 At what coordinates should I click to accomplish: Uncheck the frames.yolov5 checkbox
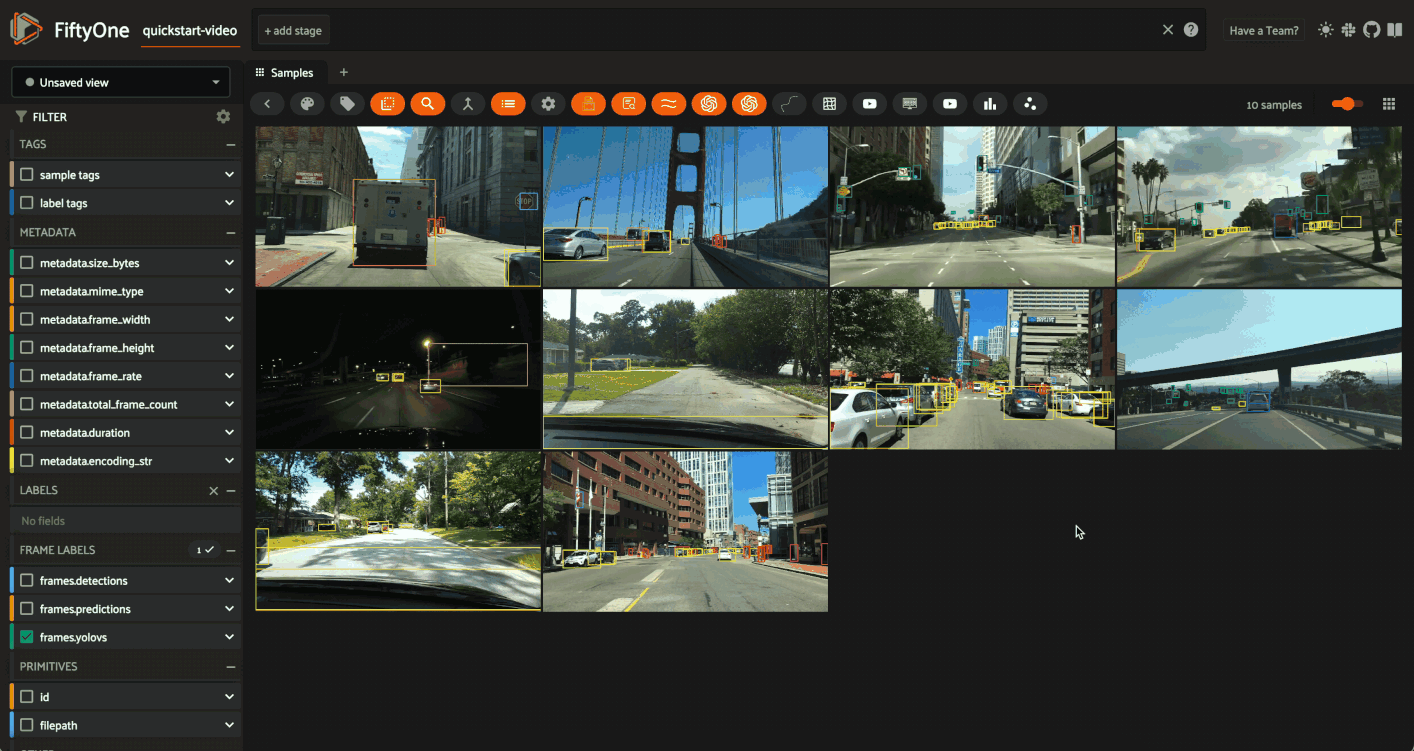pyautogui.click(x=27, y=637)
